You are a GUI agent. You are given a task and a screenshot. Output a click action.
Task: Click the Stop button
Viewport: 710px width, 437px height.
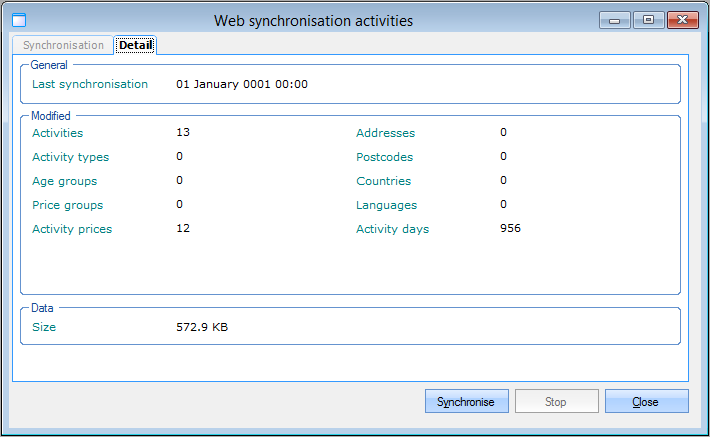coord(555,402)
